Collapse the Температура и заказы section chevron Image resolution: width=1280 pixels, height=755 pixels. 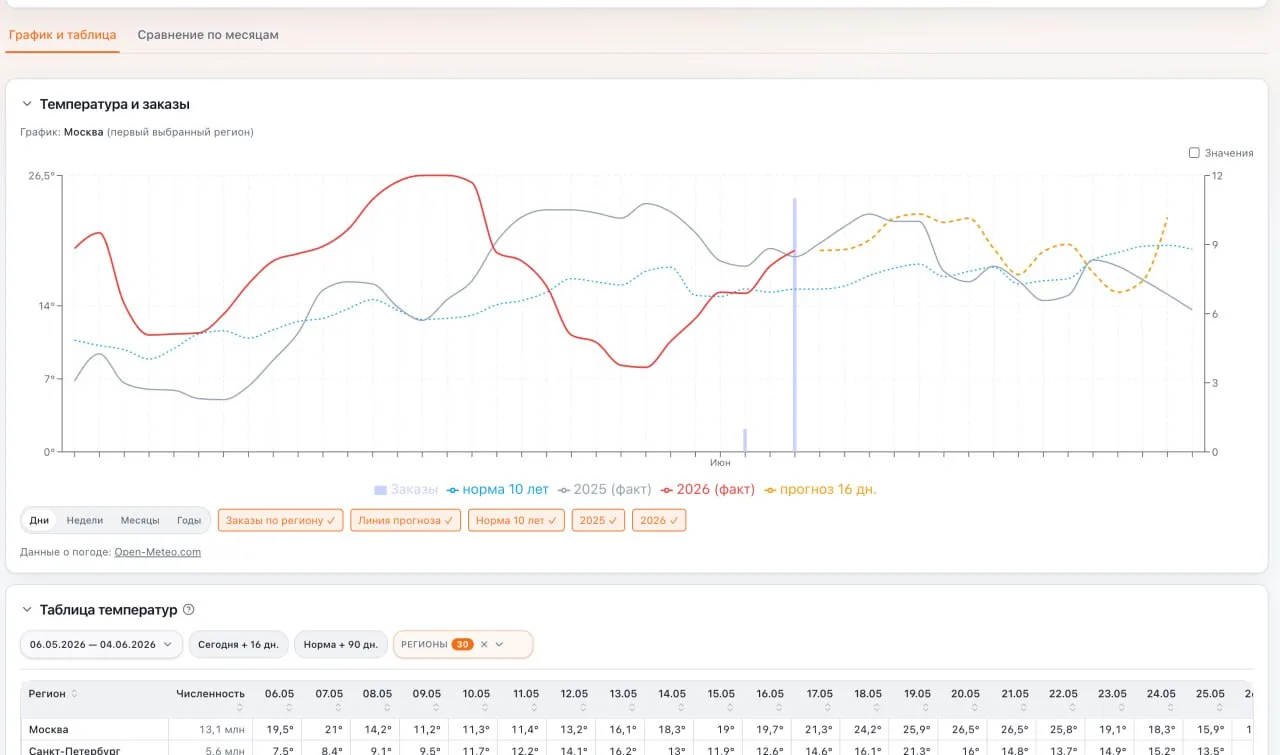click(27, 104)
